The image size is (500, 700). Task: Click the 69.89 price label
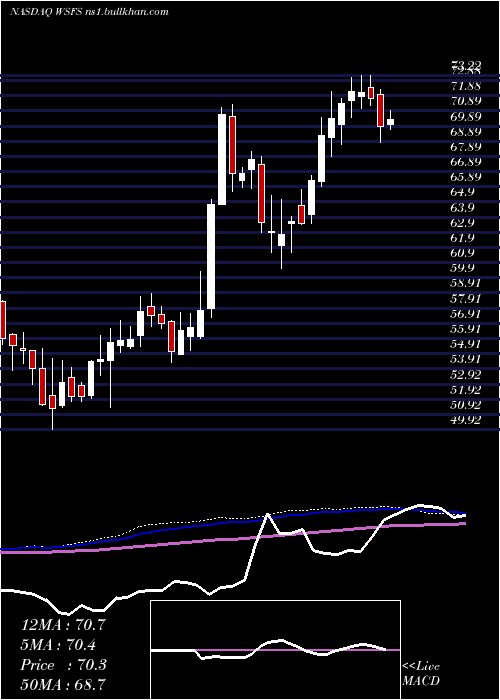tap(467, 117)
